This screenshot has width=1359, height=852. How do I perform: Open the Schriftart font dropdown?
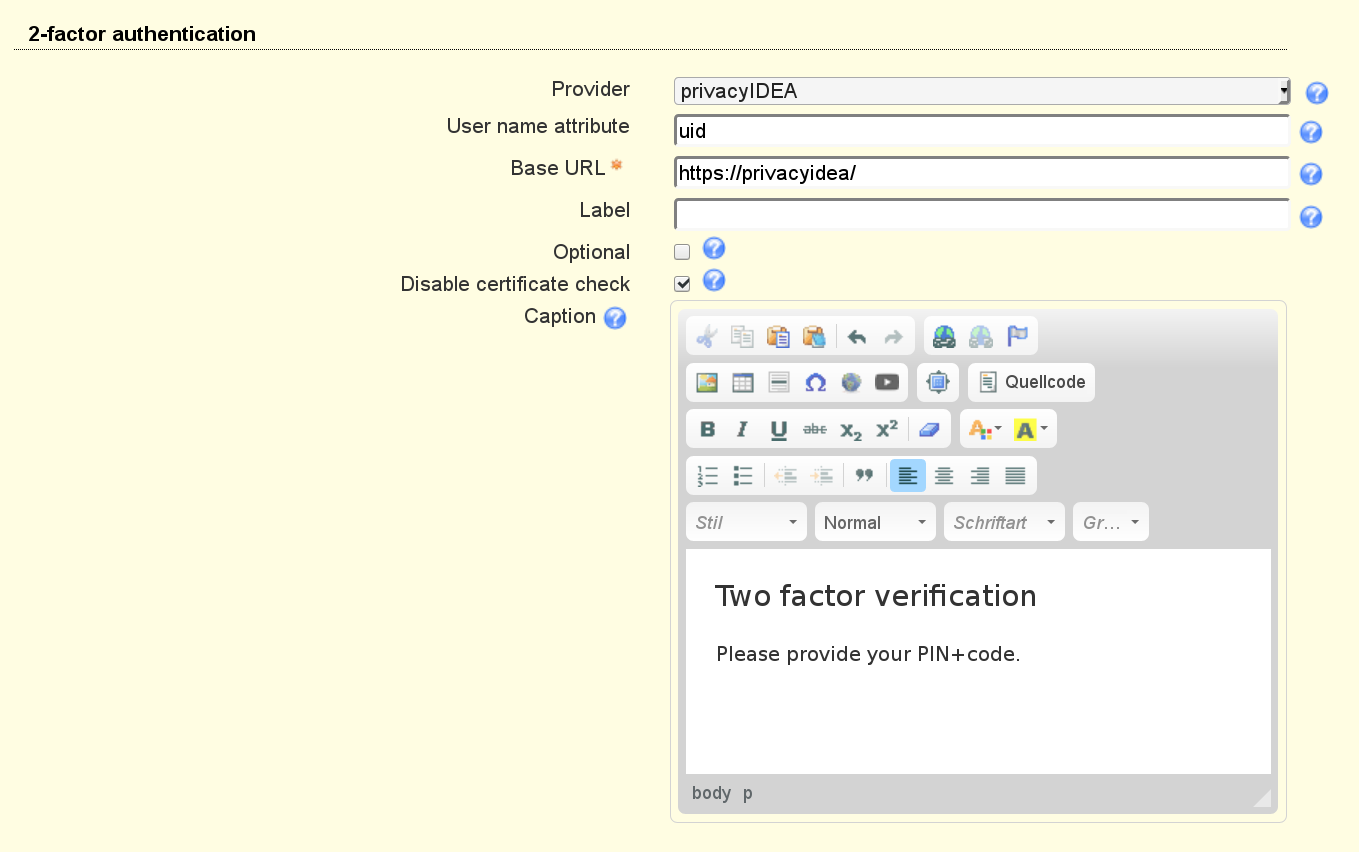pos(1004,522)
